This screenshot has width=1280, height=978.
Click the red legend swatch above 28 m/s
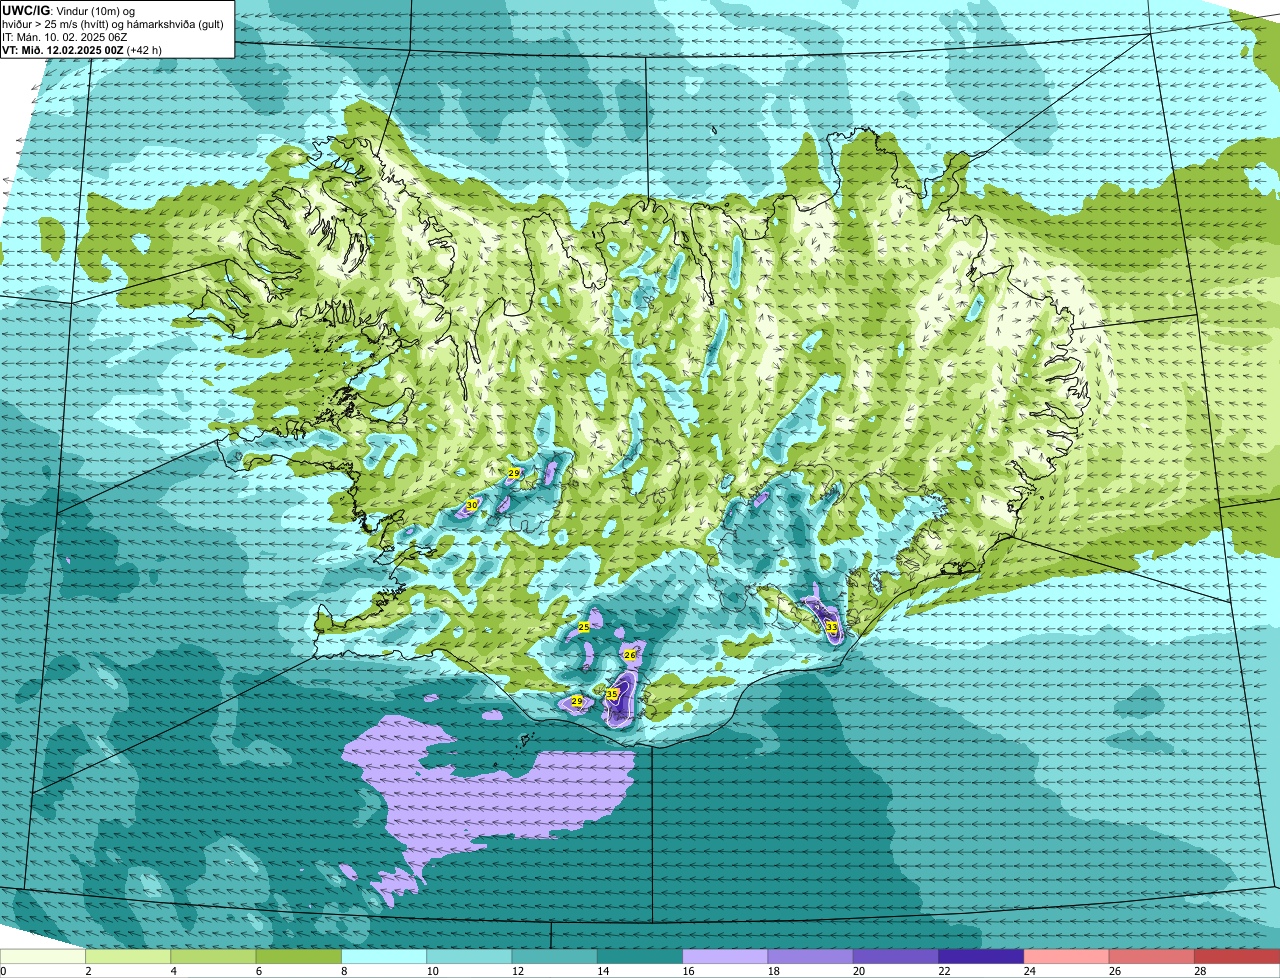pos(1237,957)
